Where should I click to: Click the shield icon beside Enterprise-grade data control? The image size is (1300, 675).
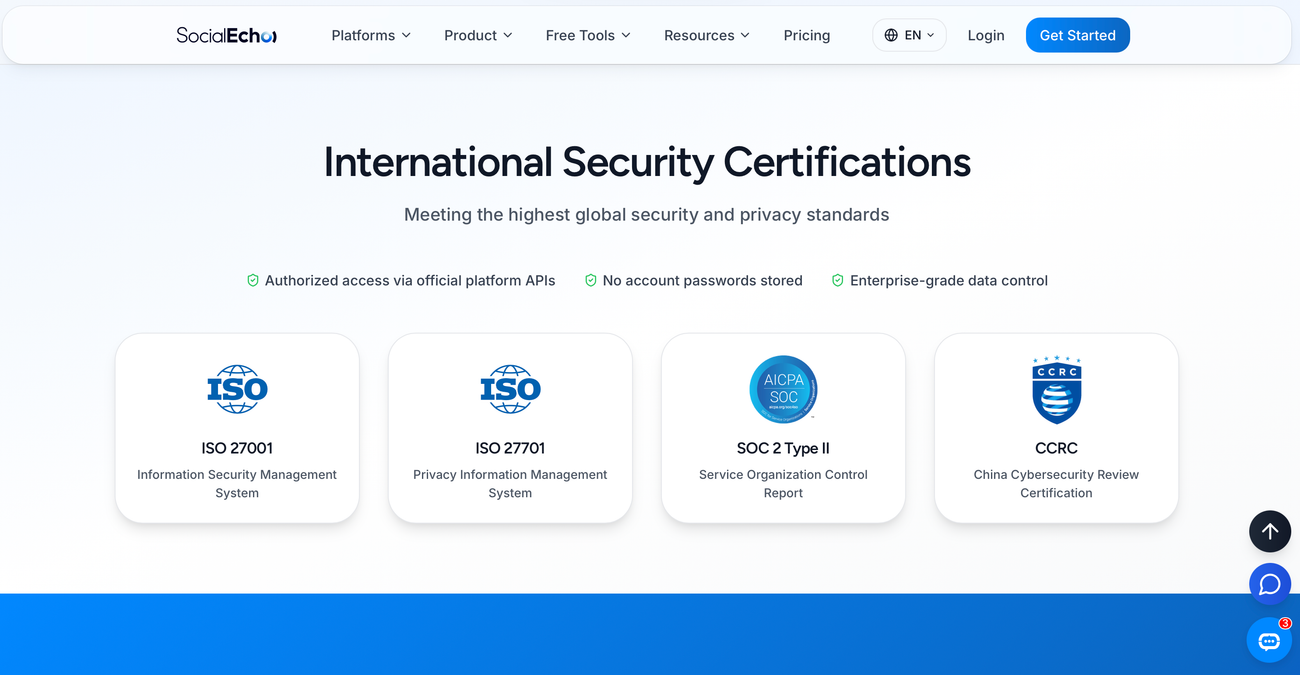coord(838,281)
